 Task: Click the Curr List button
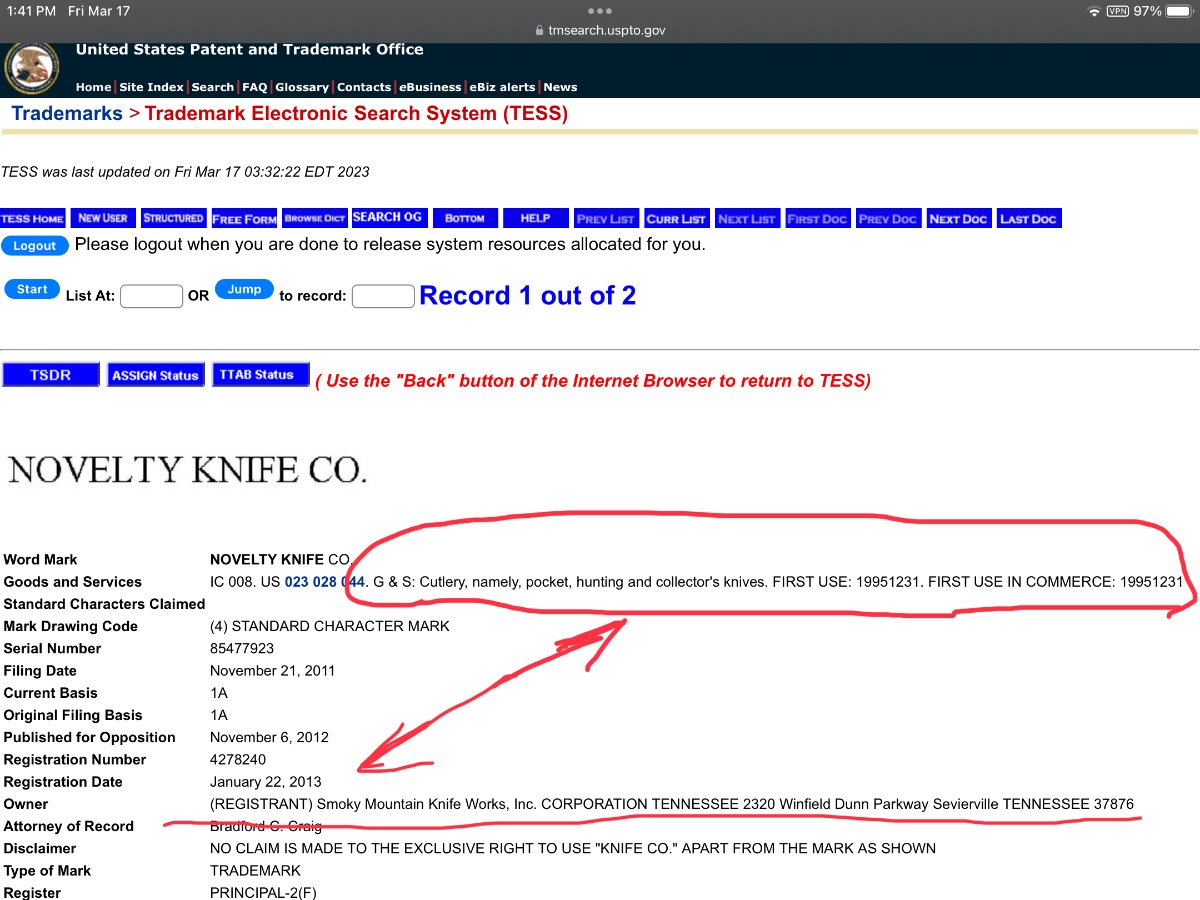[x=677, y=218]
